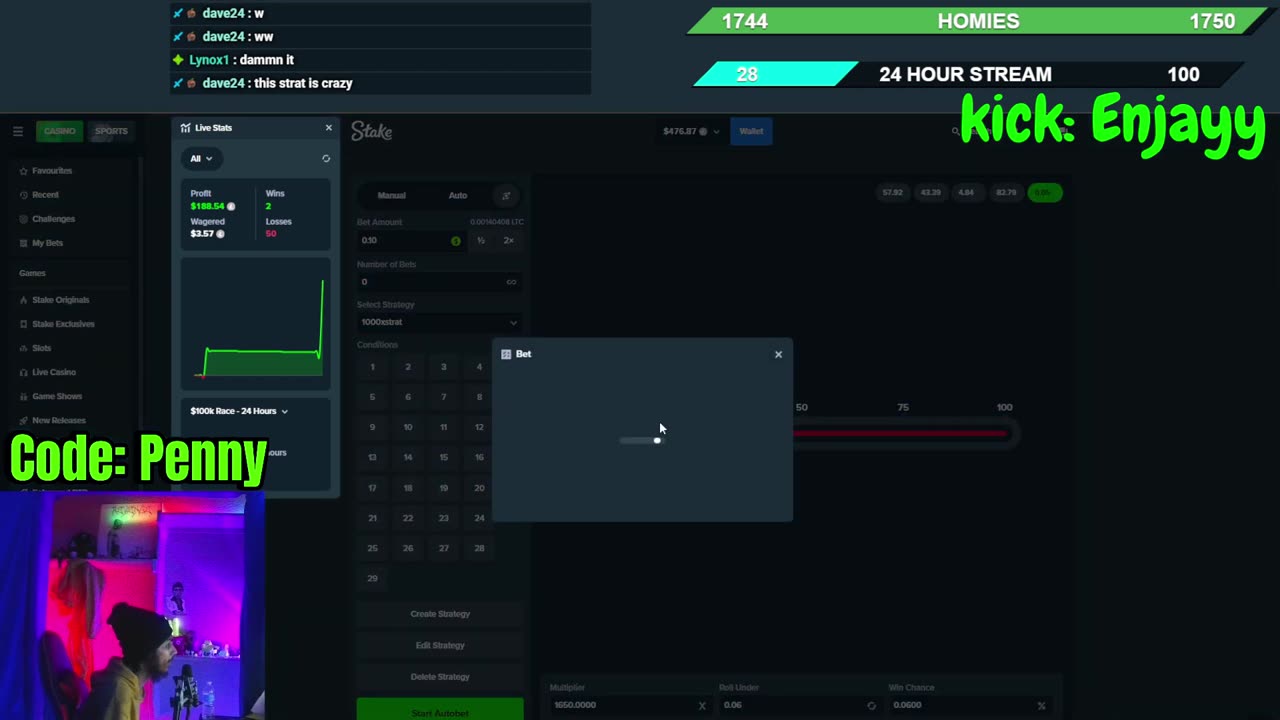Image resolution: width=1280 pixels, height=720 pixels.
Task: Open the Select Strategy 1000xstrat dropdown
Action: 439,322
